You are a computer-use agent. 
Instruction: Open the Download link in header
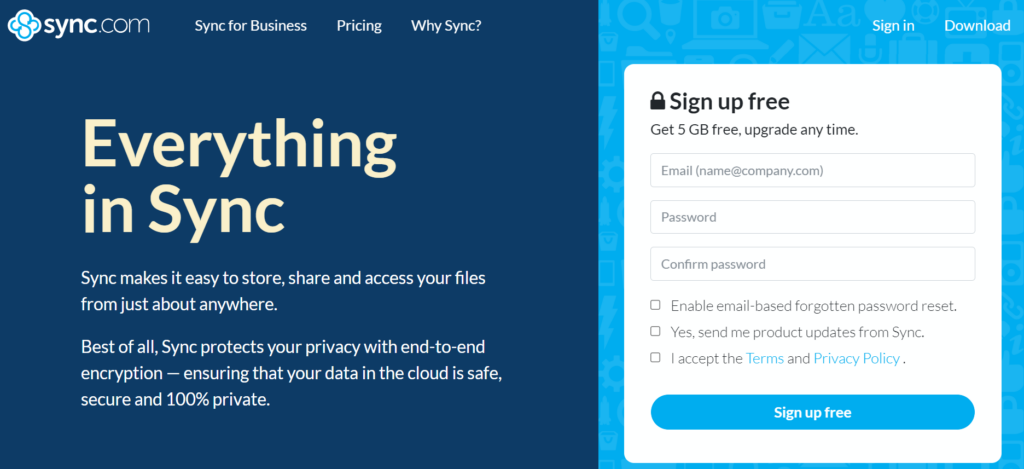point(977,26)
